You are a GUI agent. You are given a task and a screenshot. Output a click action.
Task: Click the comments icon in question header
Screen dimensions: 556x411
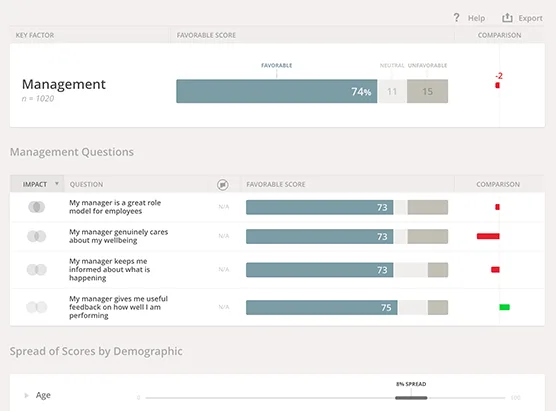click(x=223, y=184)
